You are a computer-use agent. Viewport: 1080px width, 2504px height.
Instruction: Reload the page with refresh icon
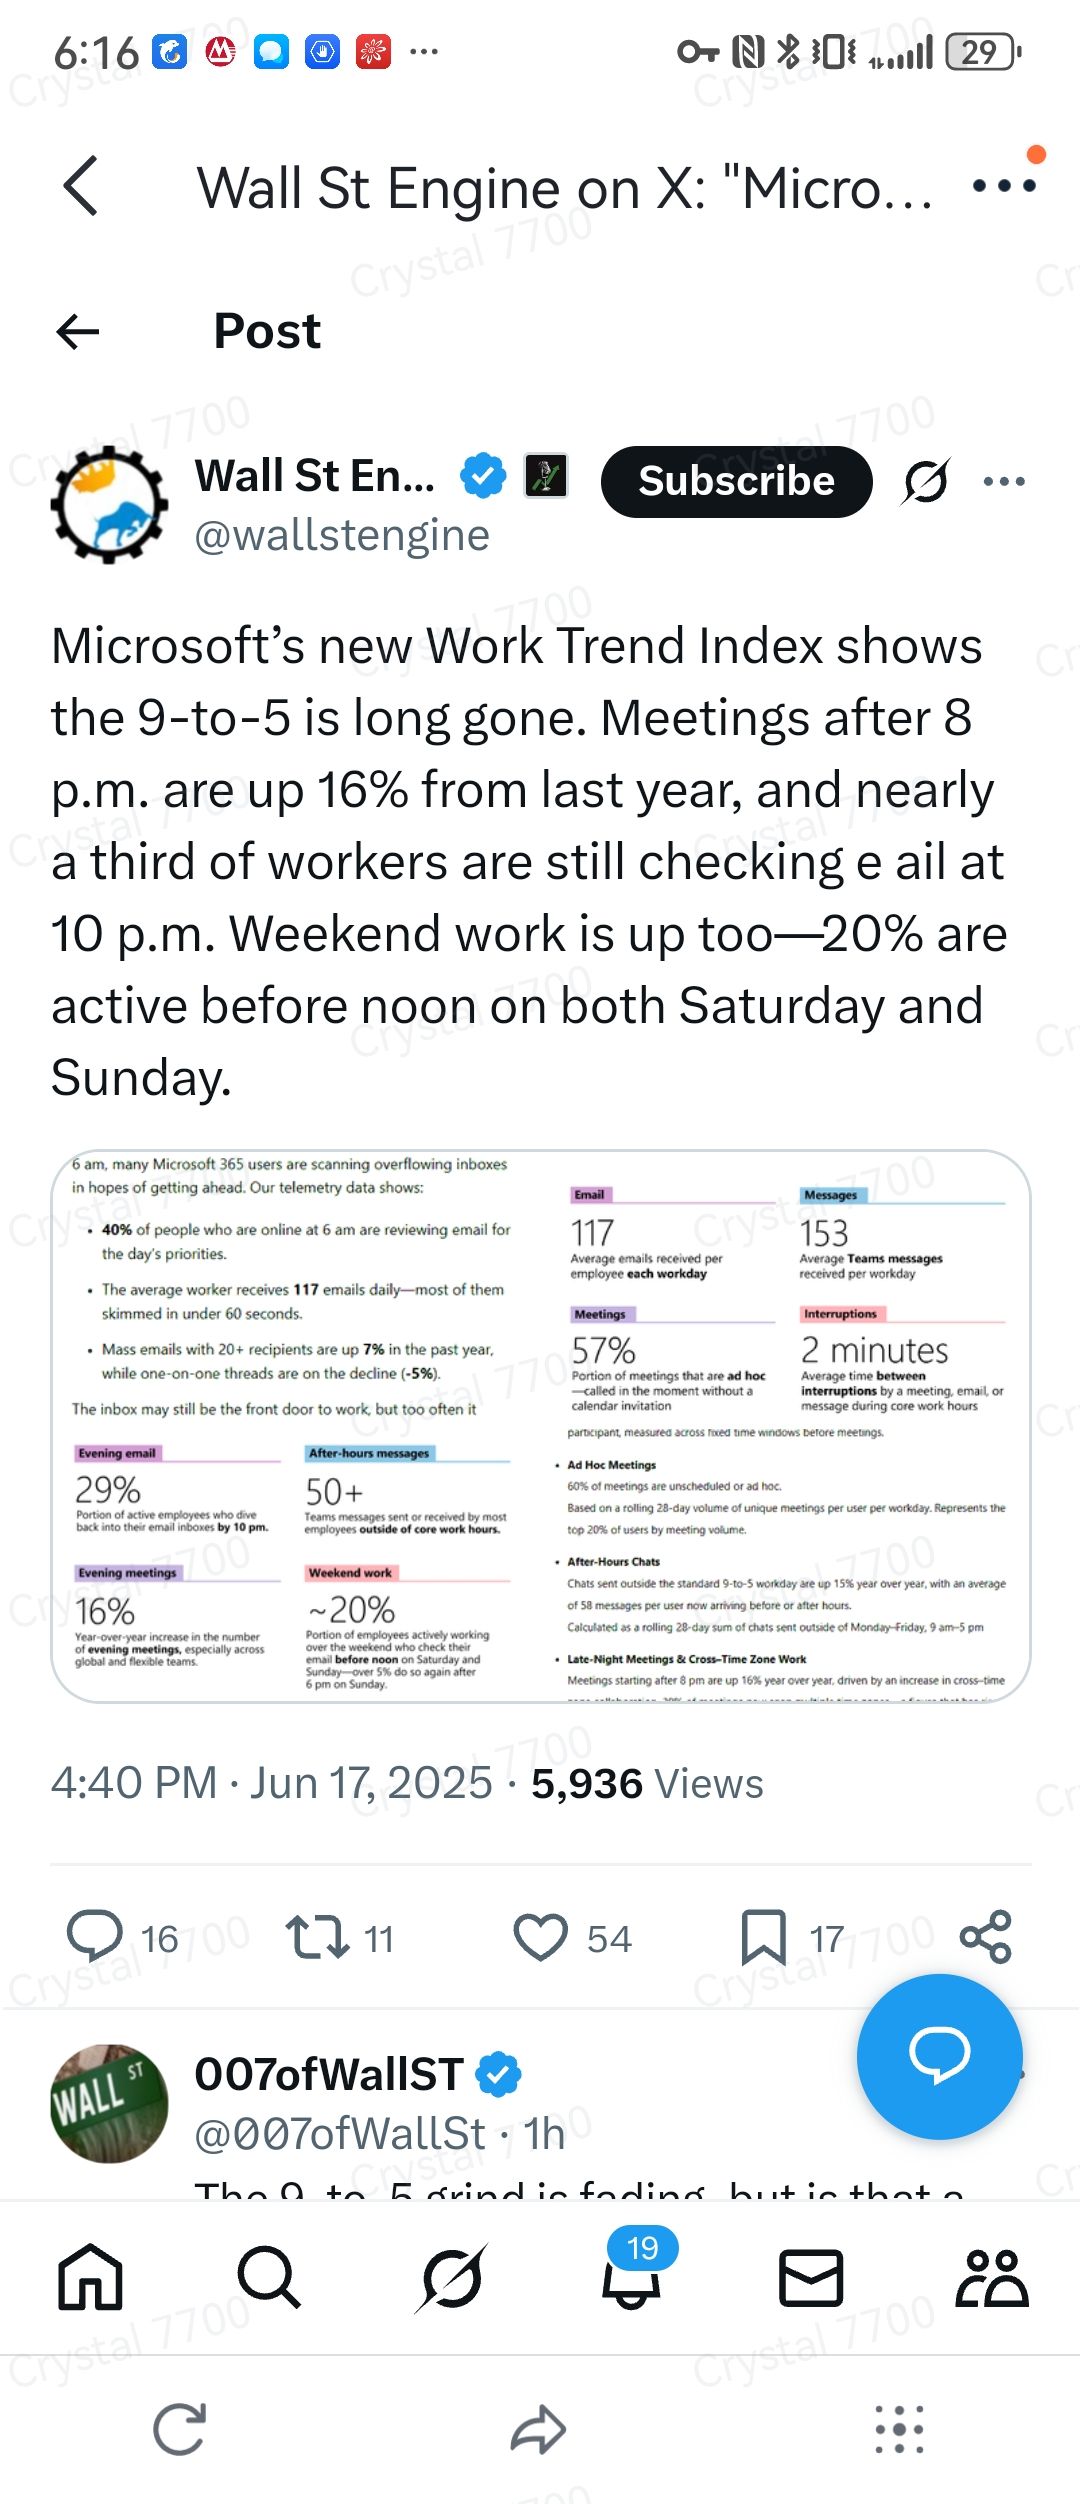coord(180,2429)
